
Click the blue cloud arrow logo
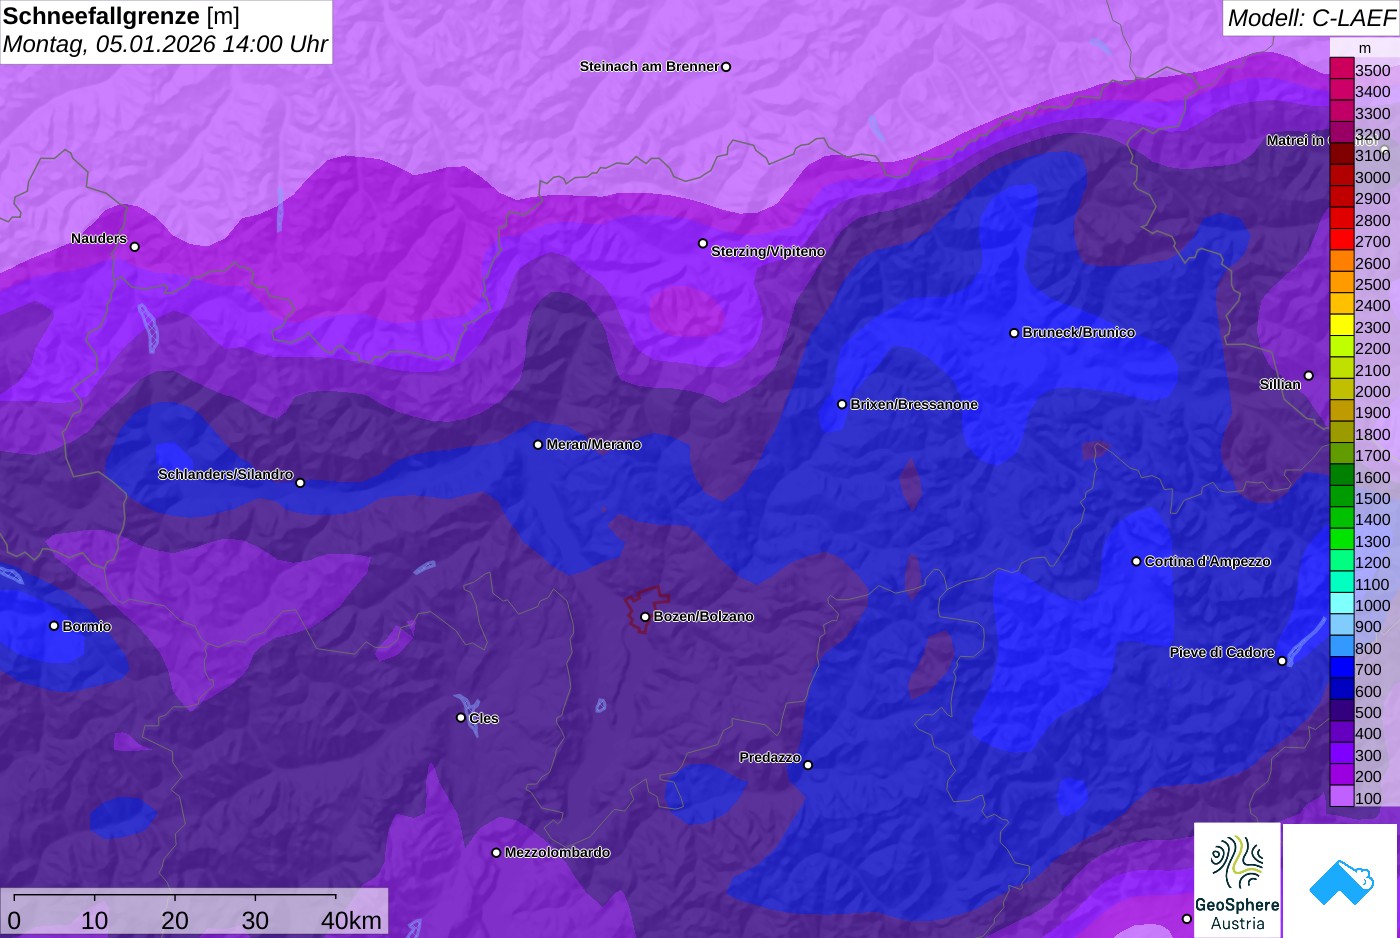click(x=1340, y=882)
